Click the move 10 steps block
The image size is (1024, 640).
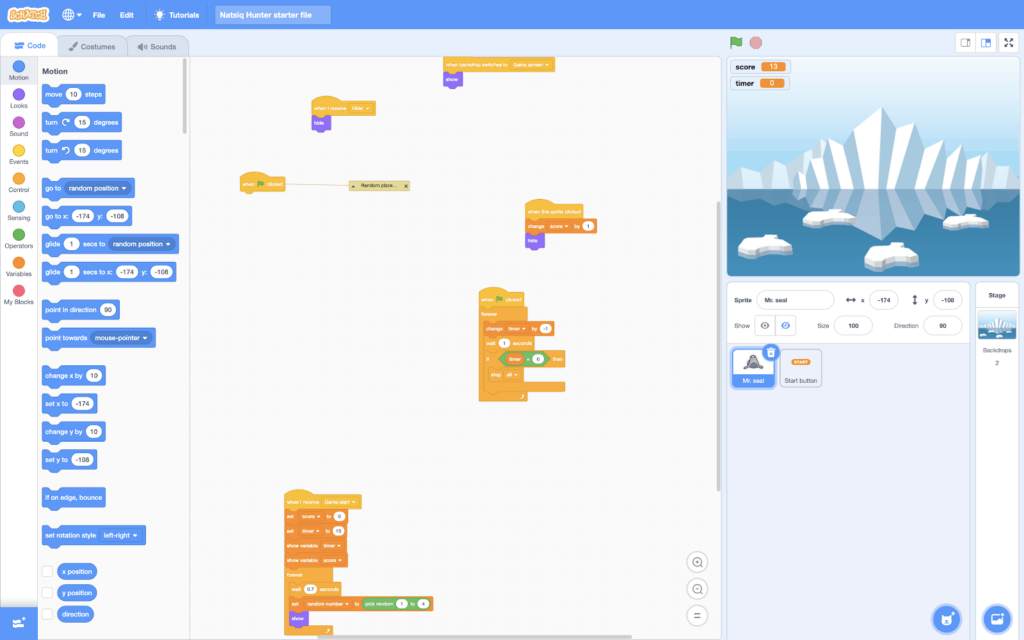point(73,95)
